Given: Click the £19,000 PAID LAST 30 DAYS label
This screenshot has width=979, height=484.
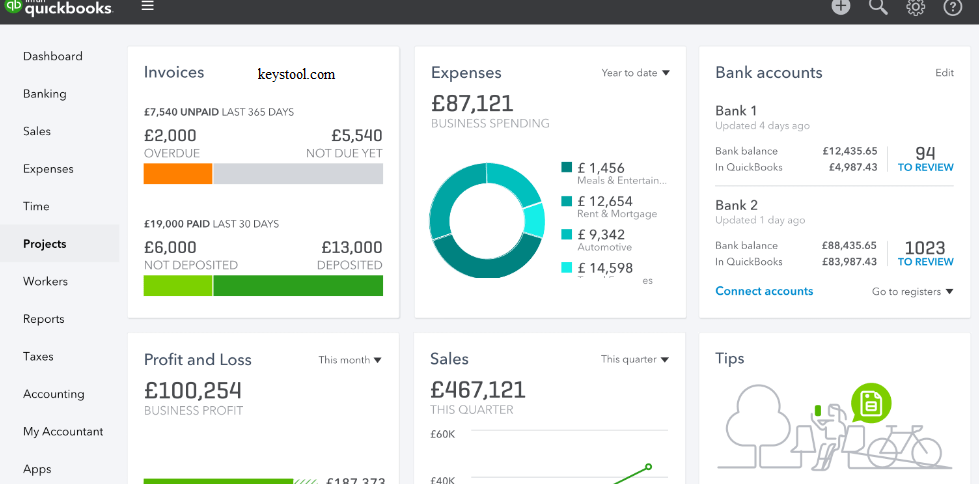Looking at the screenshot, I should point(211,224).
